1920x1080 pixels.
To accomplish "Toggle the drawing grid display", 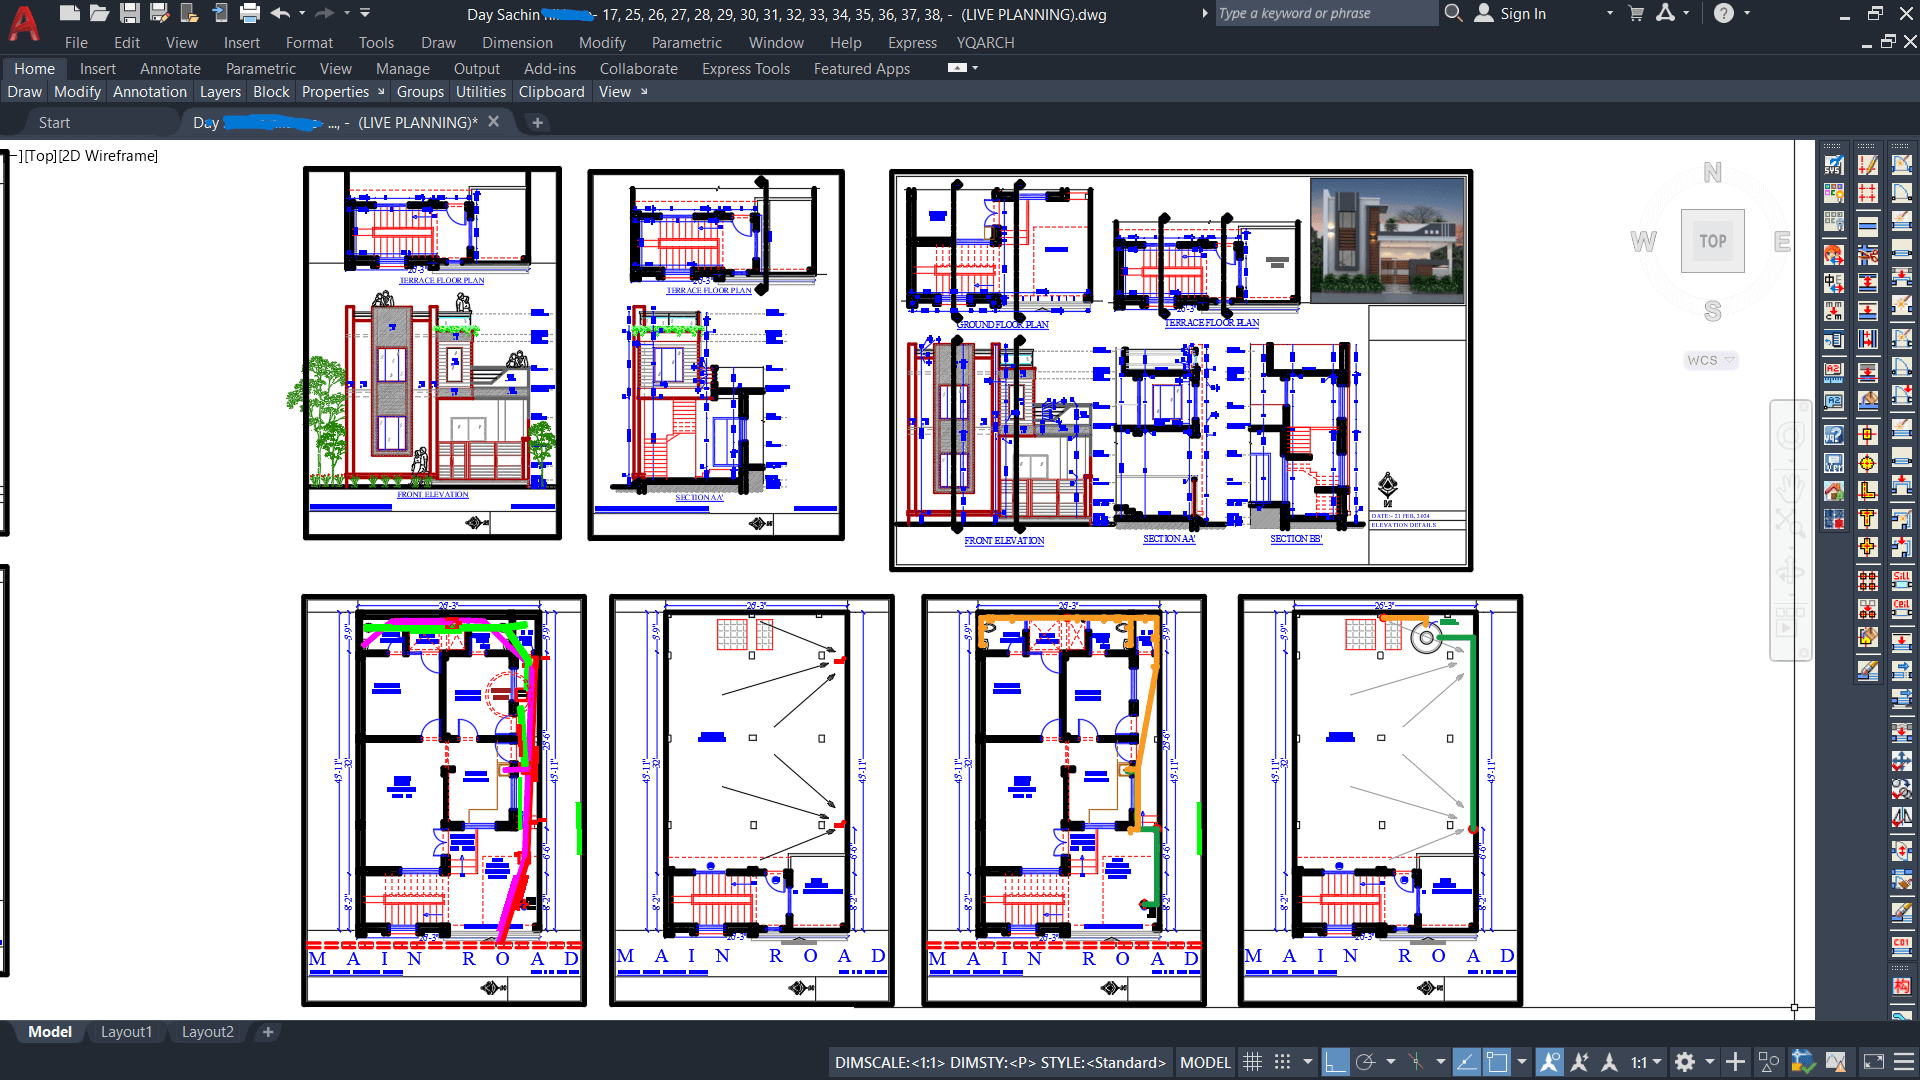I will (1252, 1062).
